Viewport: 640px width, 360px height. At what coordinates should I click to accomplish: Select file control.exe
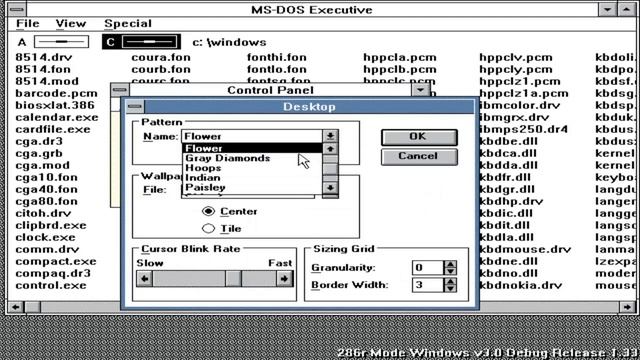pos(51,285)
